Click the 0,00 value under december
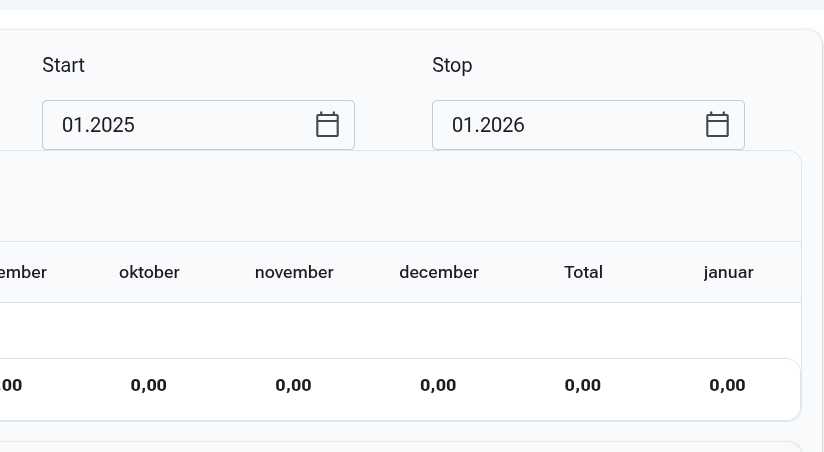The image size is (824, 452). [x=438, y=385]
